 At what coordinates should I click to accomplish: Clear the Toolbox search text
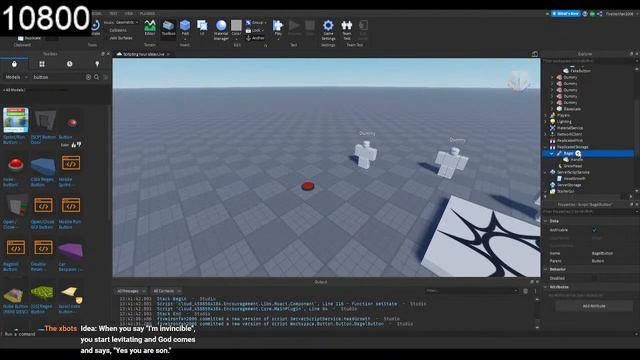tap(88, 77)
